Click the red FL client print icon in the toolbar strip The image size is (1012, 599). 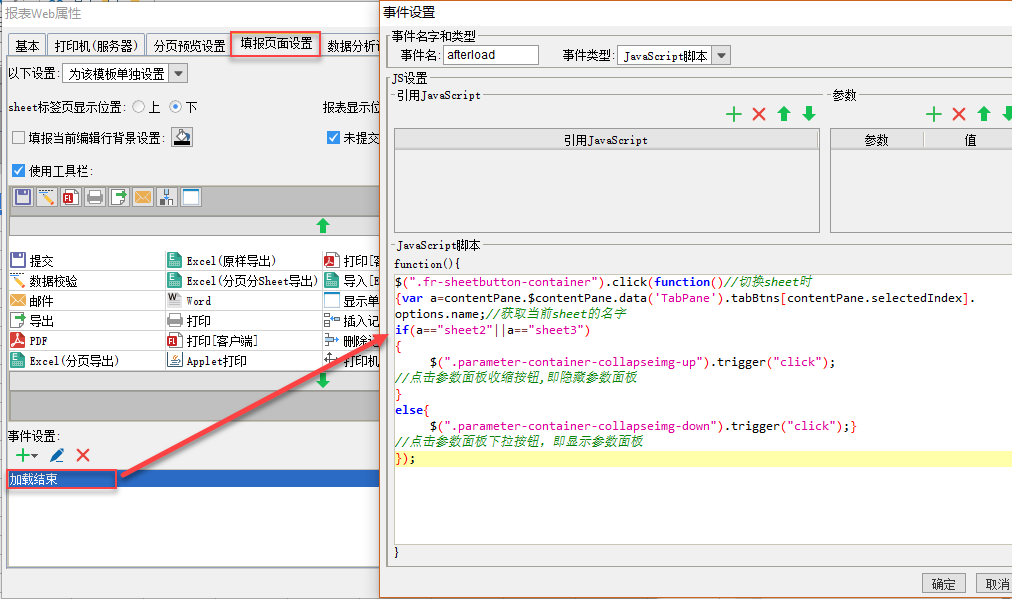70,197
